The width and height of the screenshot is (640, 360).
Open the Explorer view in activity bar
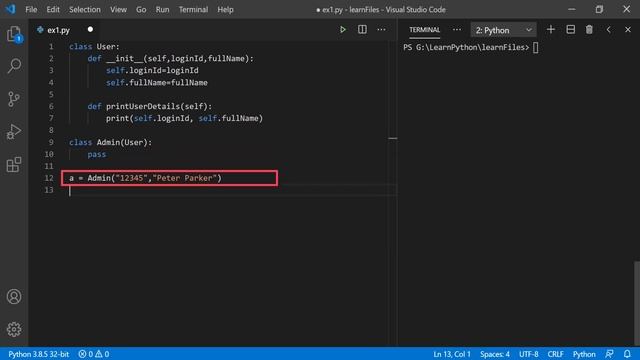(x=14, y=34)
